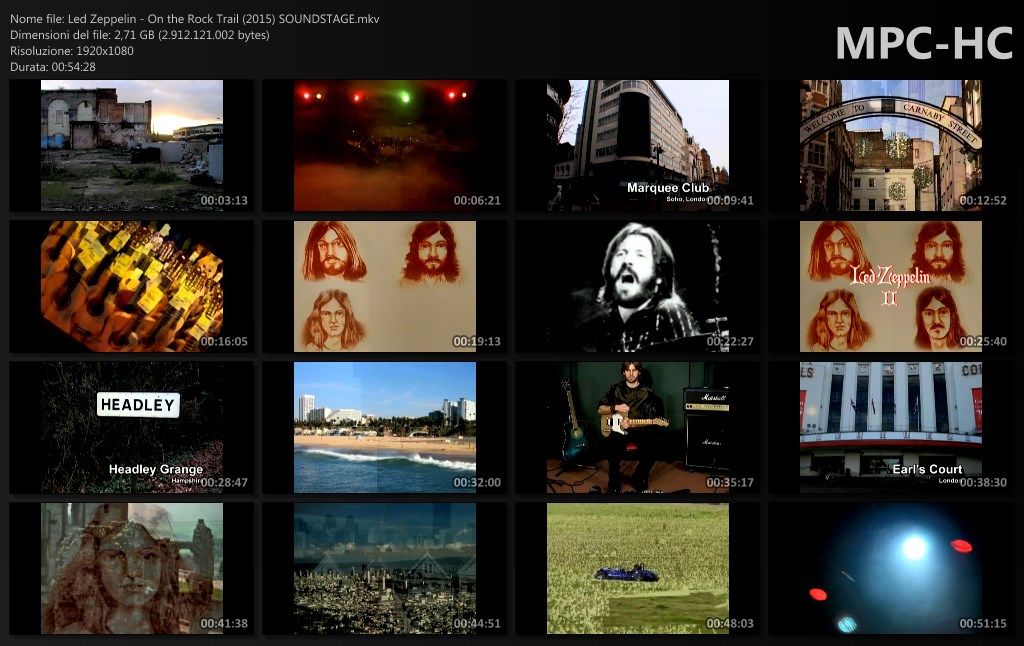The height and width of the screenshot is (646, 1024).
Task: Open the Carnaby Street arch thumbnail
Action: pyautogui.click(x=891, y=145)
